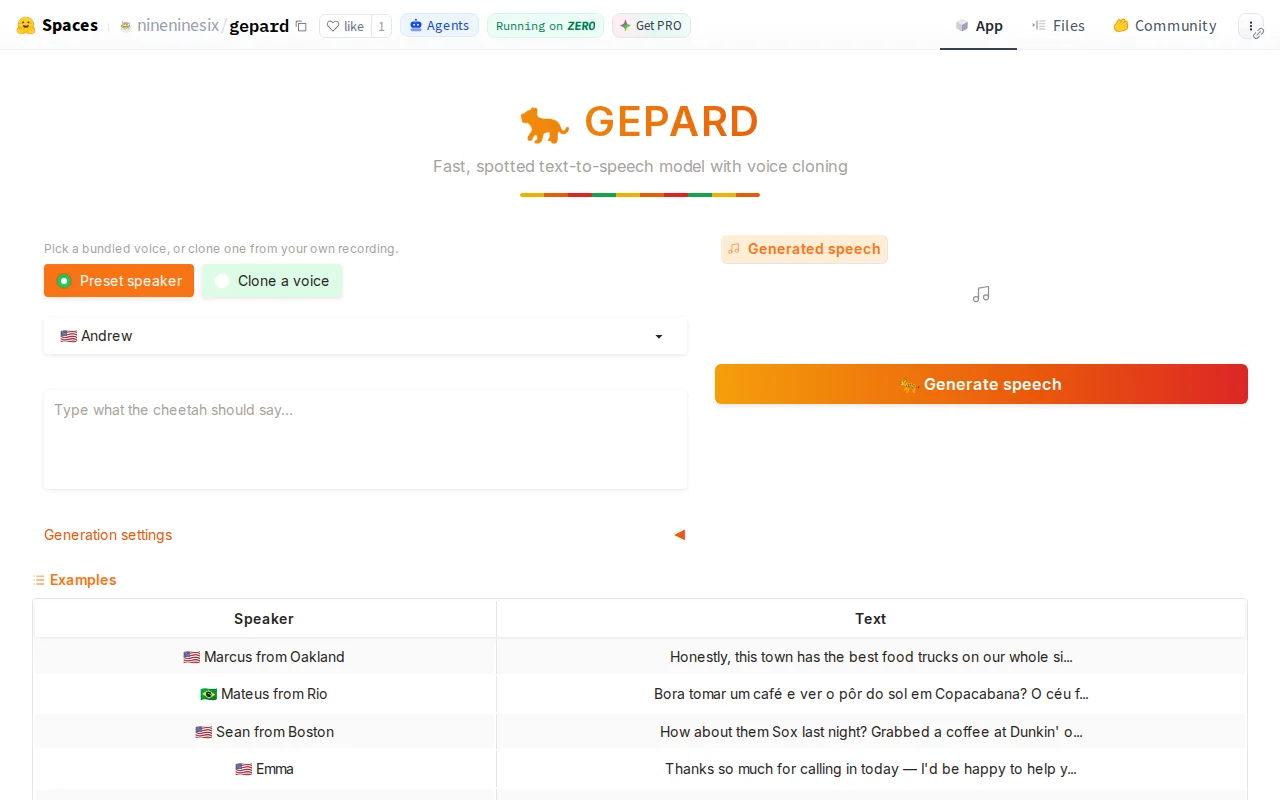Click the cheetah emoji beside GEPARD title
This screenshot has height=800, width=1280.
click(x=545, y=124)
